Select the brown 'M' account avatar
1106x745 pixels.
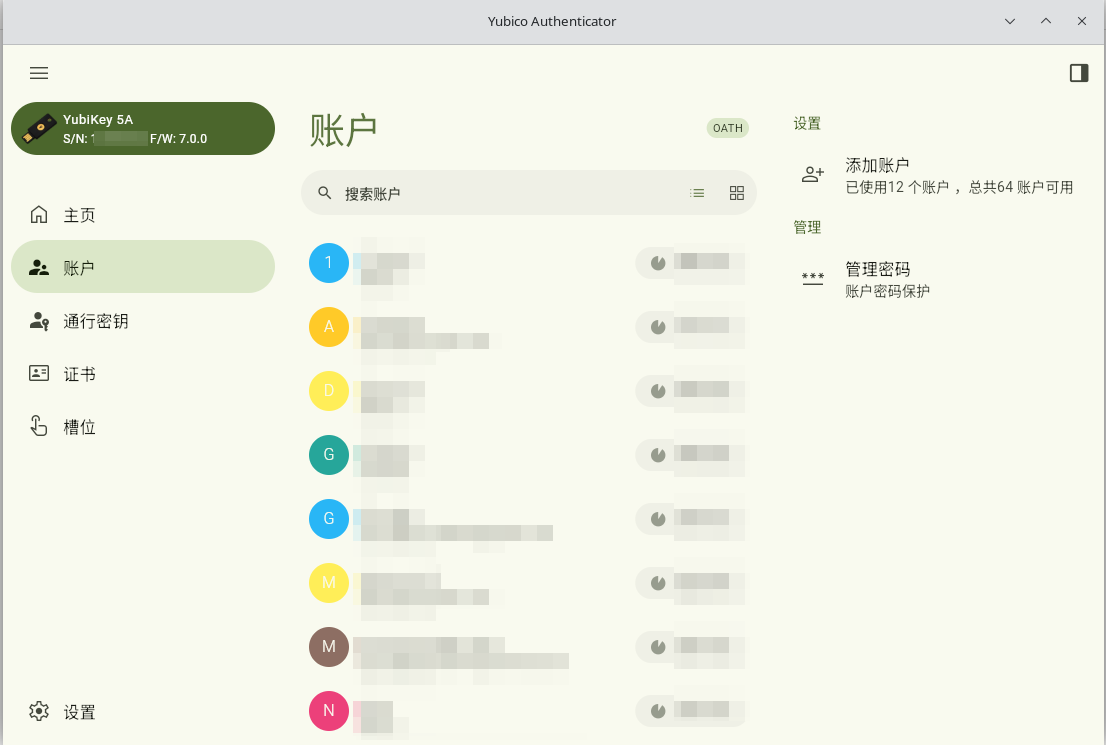point(329,647)
